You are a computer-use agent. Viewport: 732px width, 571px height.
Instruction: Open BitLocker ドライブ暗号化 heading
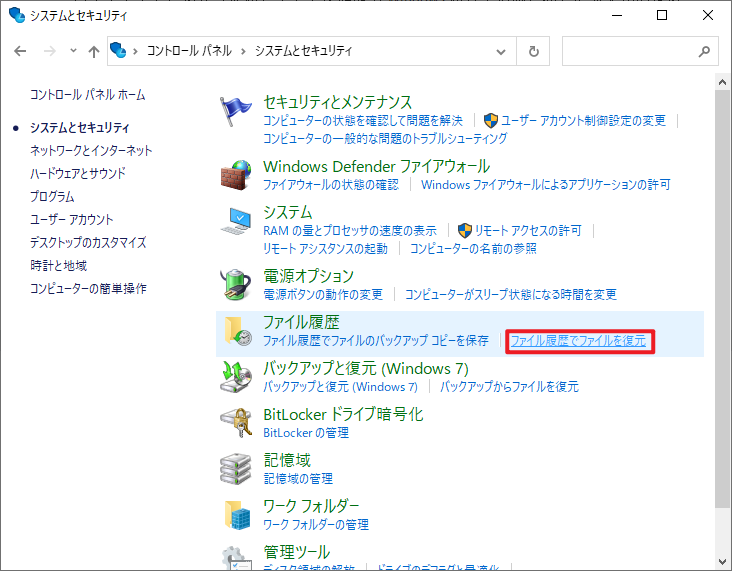click(343, 414)
